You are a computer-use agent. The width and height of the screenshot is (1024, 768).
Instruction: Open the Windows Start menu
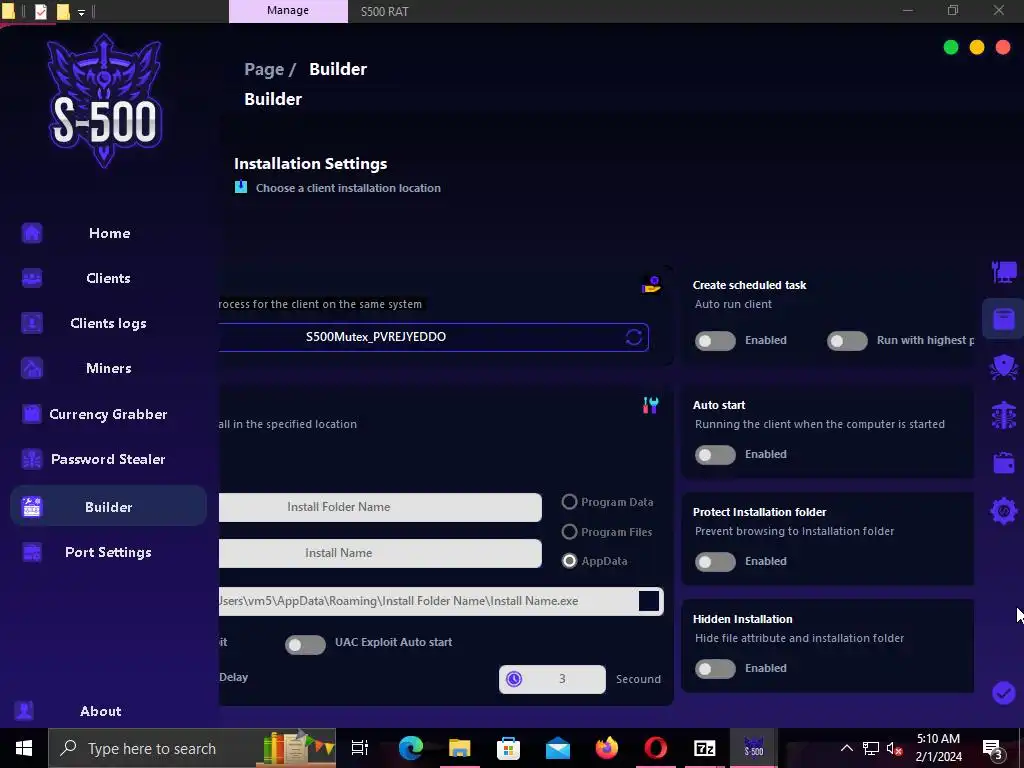(24, 748)
